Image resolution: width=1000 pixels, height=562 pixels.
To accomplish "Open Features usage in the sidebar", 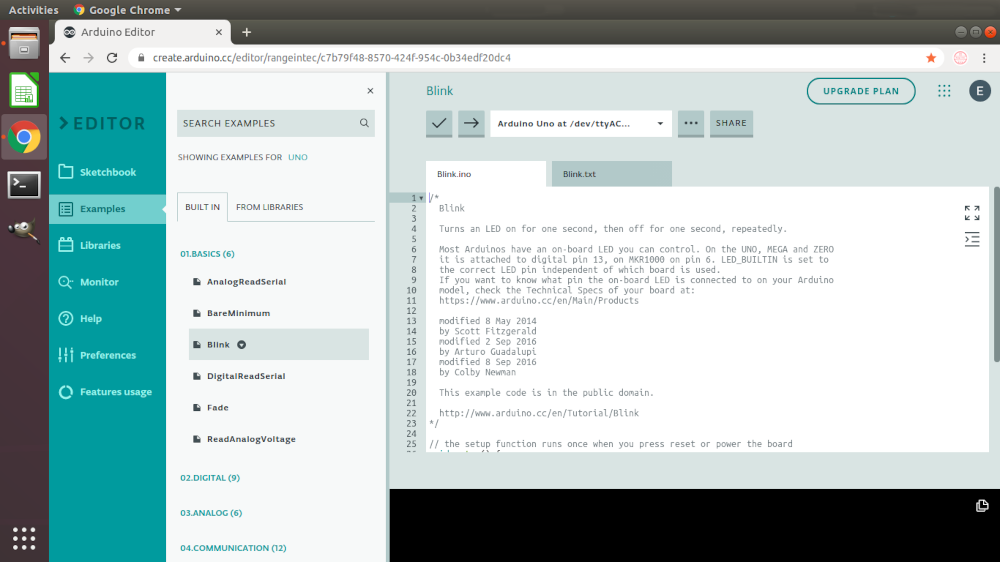I will (x=107, y=392).
